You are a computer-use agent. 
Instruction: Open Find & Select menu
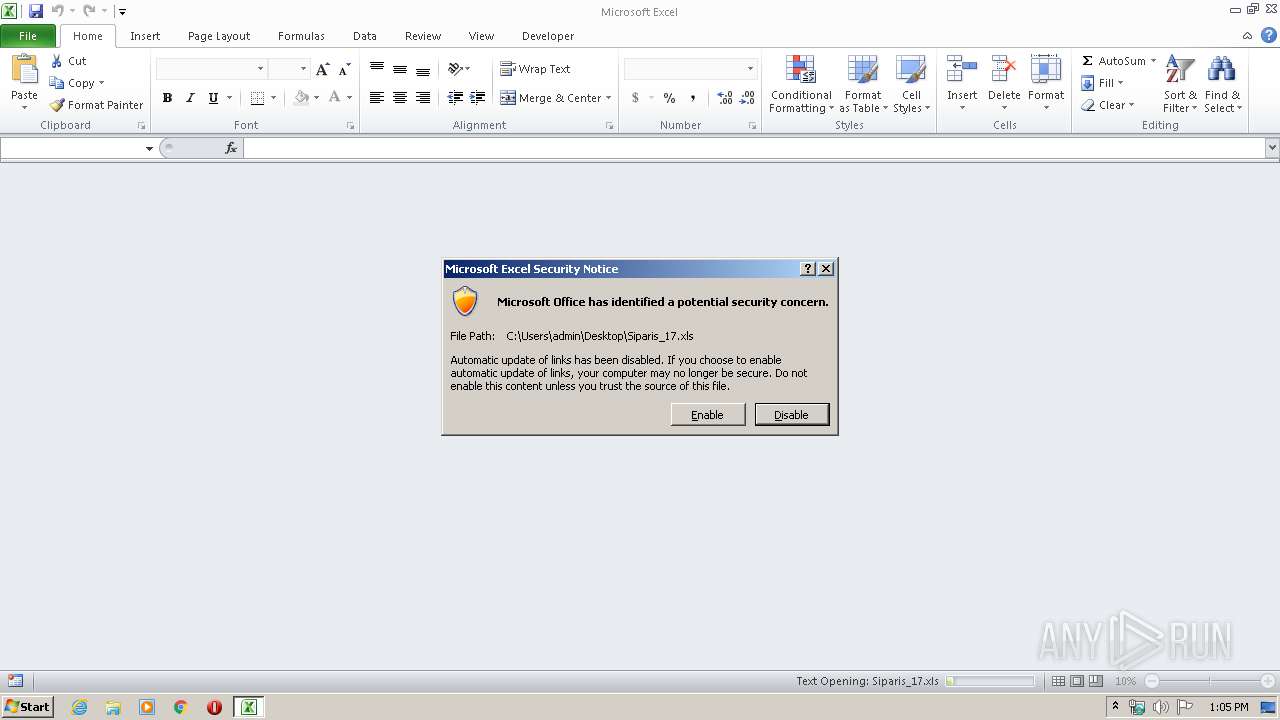click(1222, 85)
